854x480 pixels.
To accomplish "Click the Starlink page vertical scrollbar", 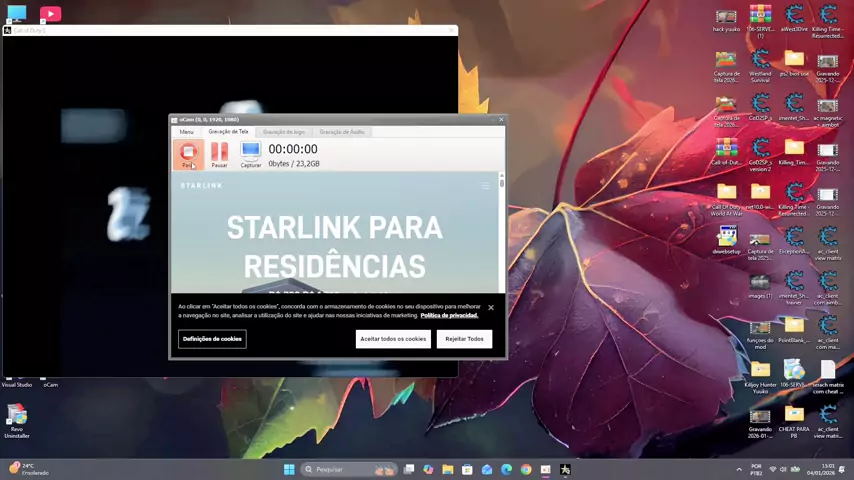I will tap(501, 230).
